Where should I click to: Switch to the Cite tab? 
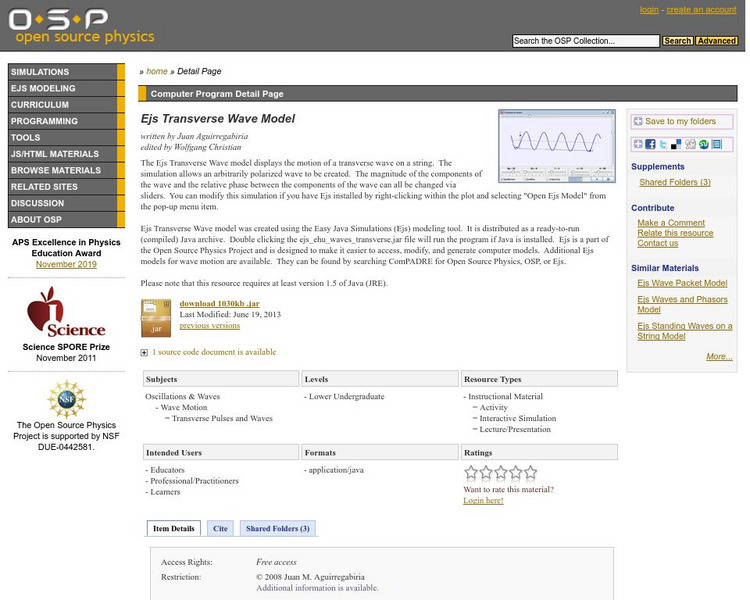coord(220,528)
